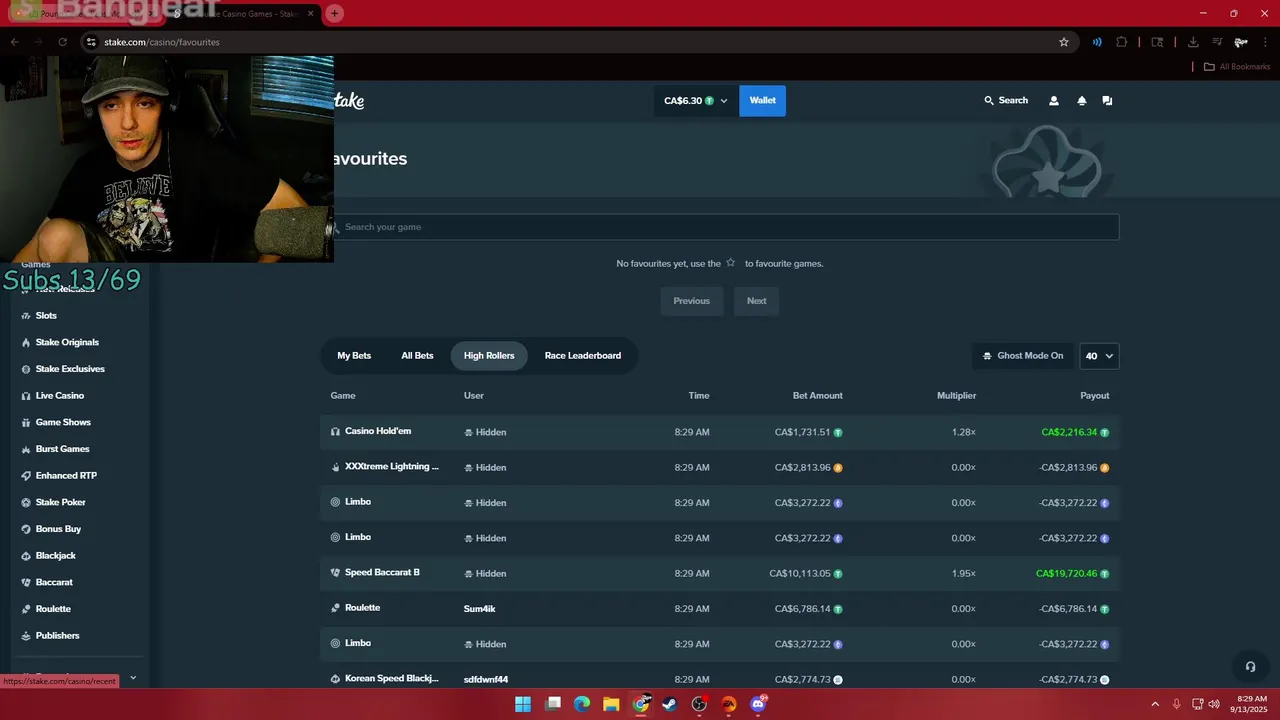This screenshot has width=1280, height=720.
Task: Click the CA$2,216.34 payout value
Action: pyautogui.click(x=1069, y=433)
